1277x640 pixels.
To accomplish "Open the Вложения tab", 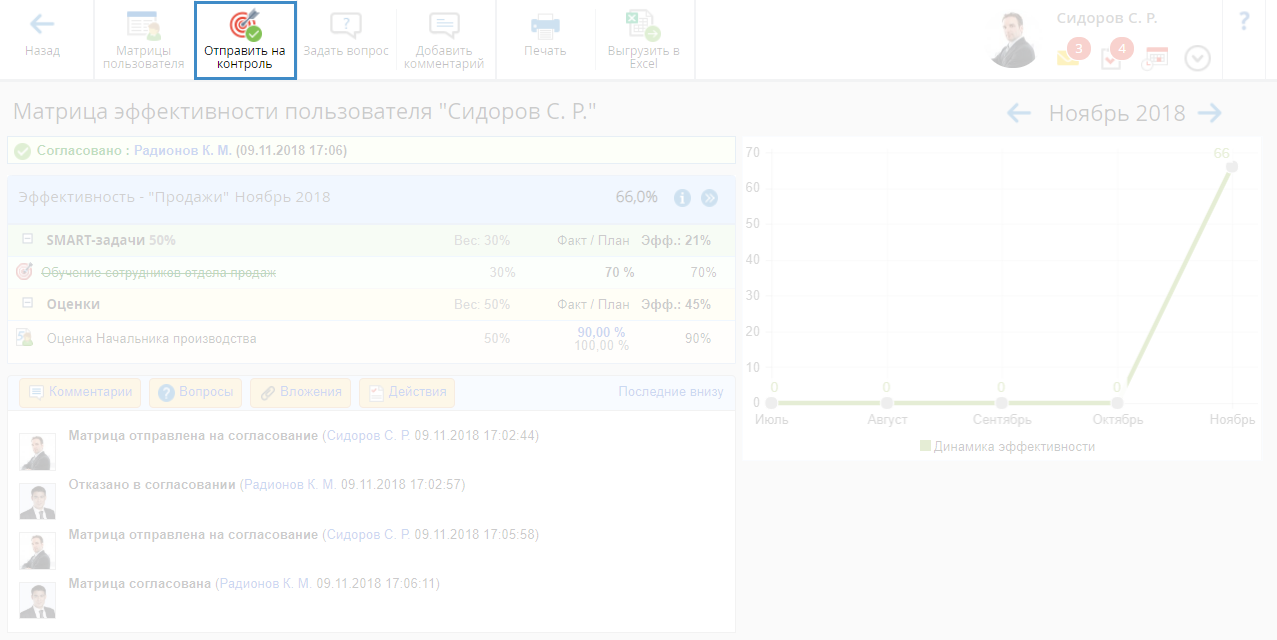I will tap(300, 392).
